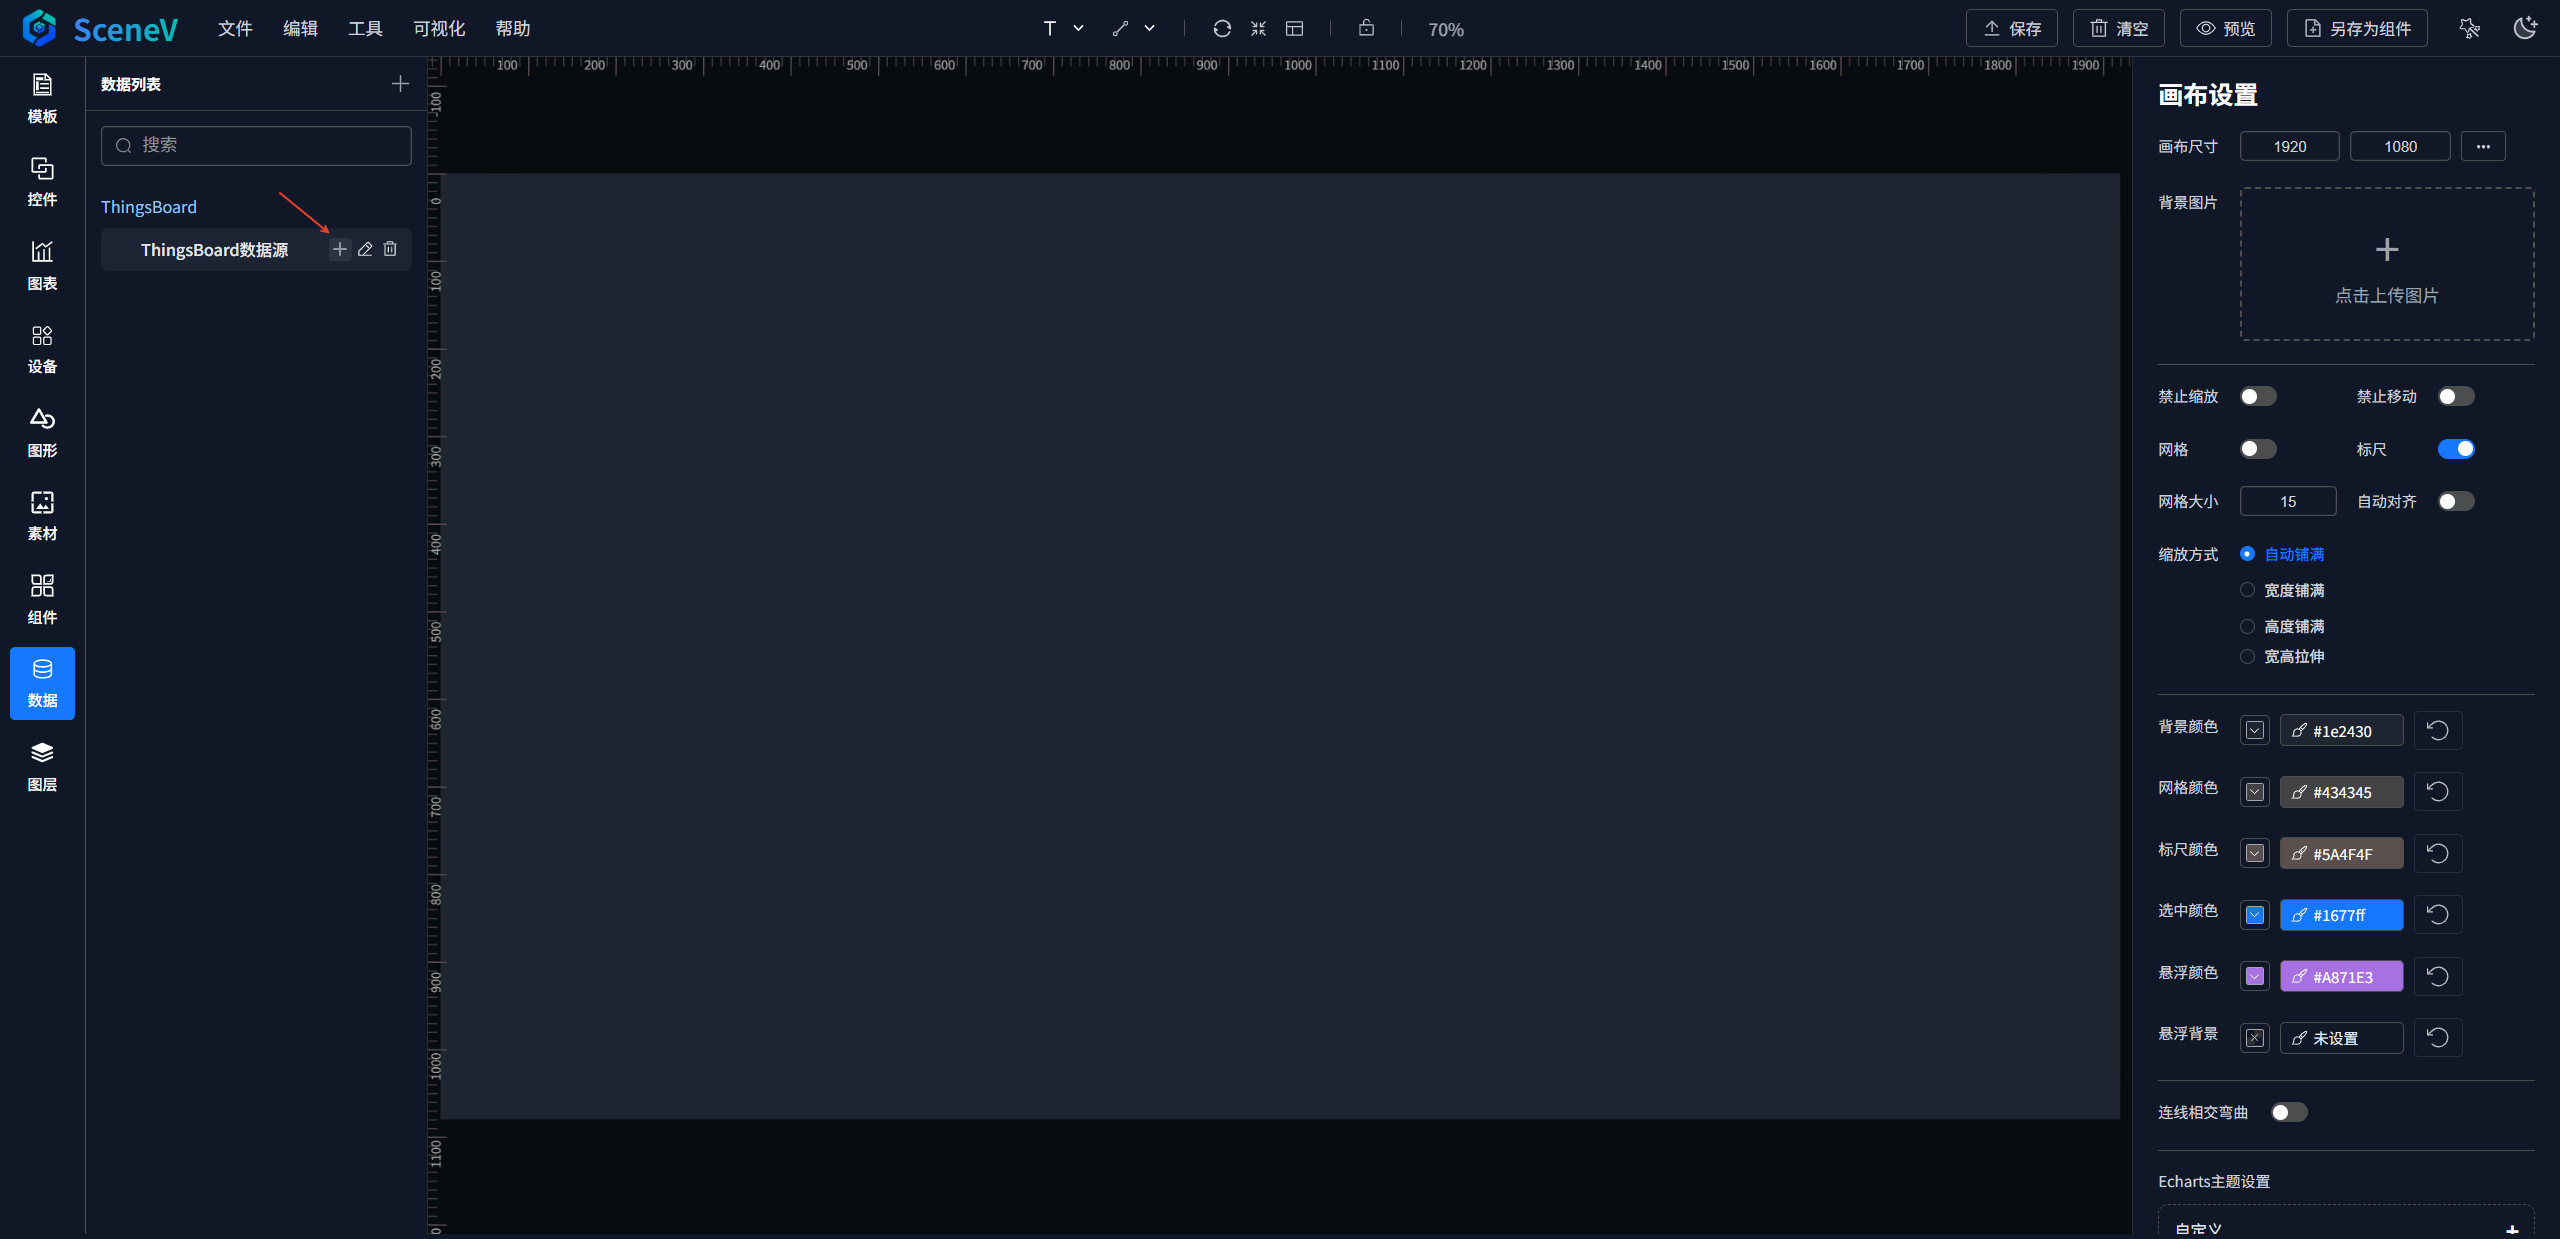Delete the ThingsBoard数据源 entry
This screenshot has height=1239, width=2560.
[x=390, y=249]
